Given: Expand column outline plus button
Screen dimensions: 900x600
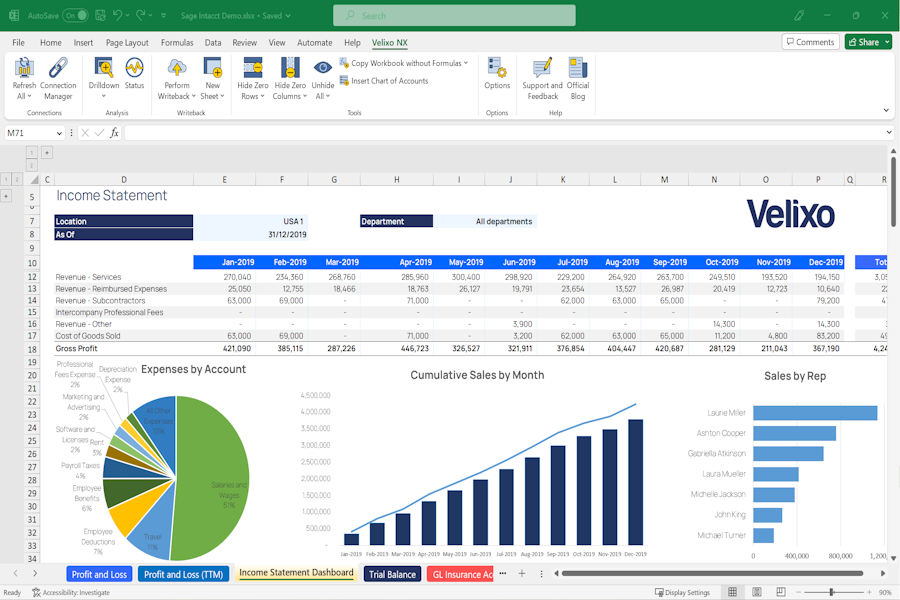Looking at the screenshot, I should point(47,152).
